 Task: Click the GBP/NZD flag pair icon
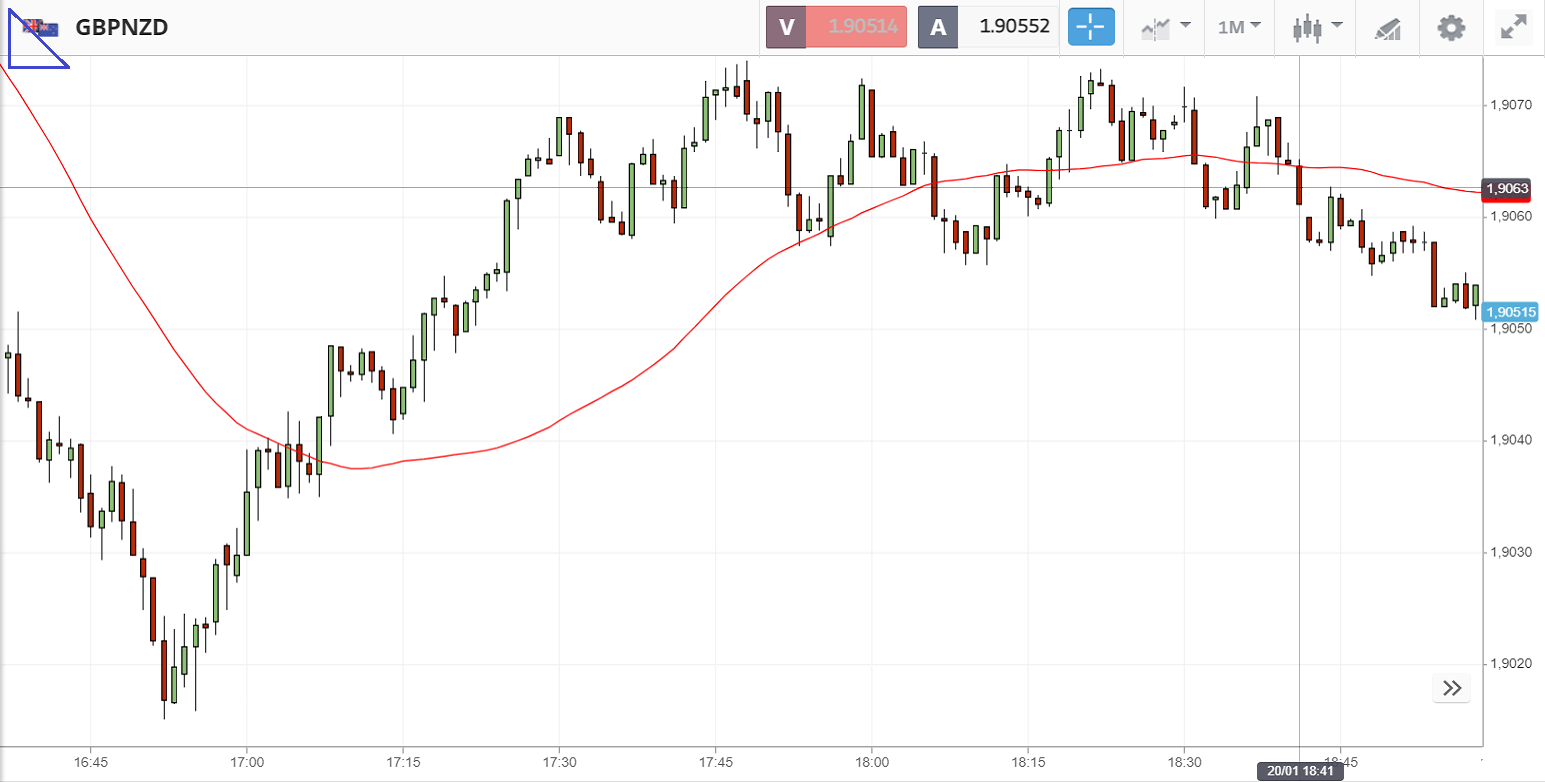(x=41, y=26)
